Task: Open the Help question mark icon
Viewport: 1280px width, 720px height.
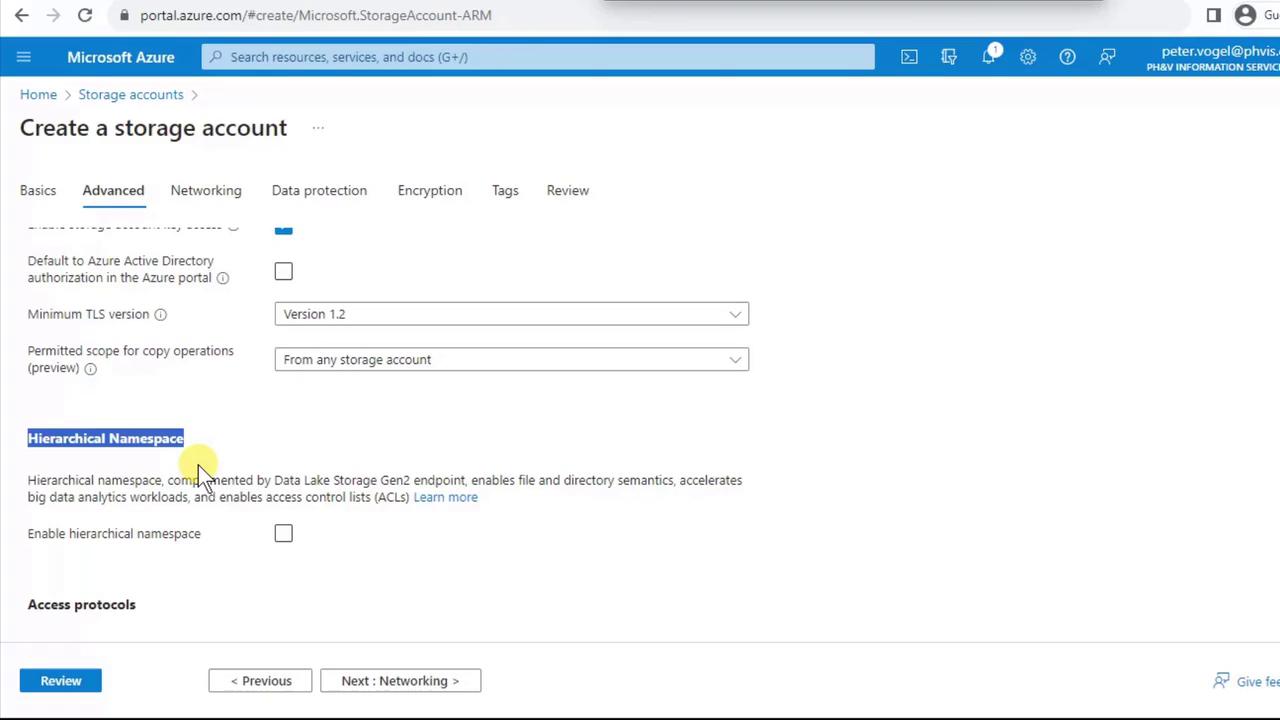Action: pos(1068,57)
